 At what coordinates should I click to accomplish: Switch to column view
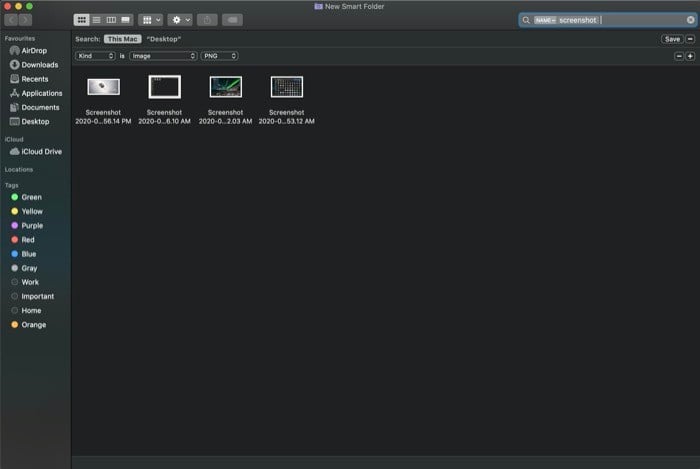click(x=111, y=20)
